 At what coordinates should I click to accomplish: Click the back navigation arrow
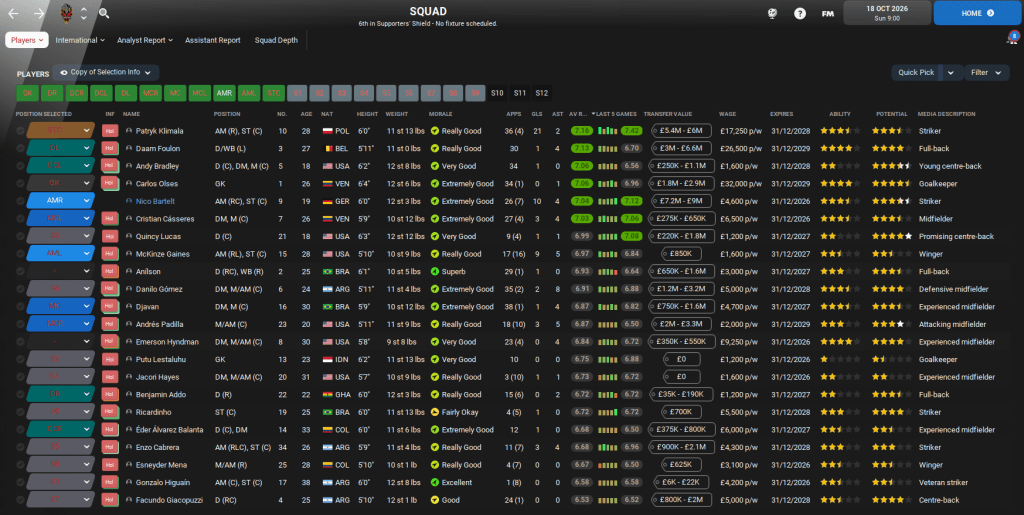click(x=14, y=14)
